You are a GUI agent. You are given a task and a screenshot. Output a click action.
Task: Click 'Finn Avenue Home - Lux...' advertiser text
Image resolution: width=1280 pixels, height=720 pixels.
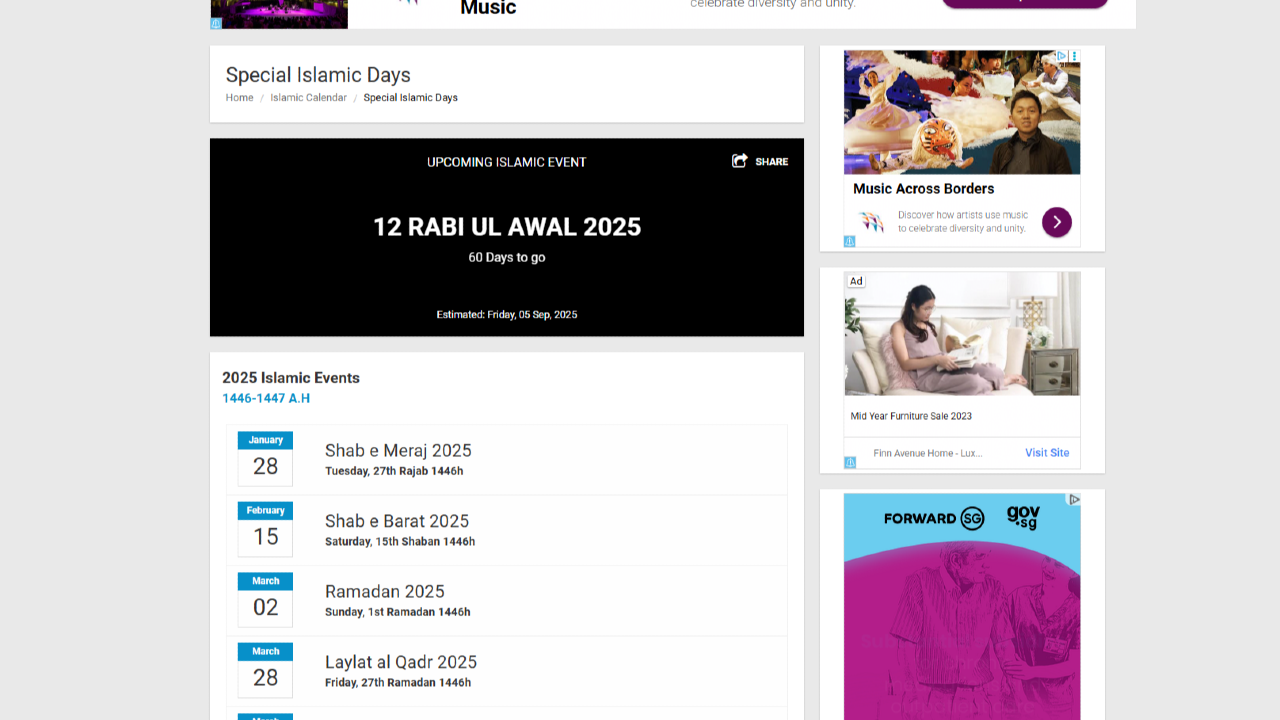point(928,453)
